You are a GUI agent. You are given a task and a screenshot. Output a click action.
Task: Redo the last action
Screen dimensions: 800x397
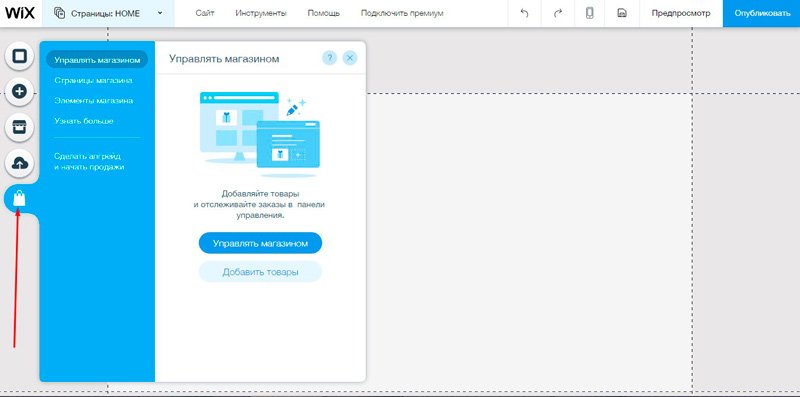pos(557,13)
